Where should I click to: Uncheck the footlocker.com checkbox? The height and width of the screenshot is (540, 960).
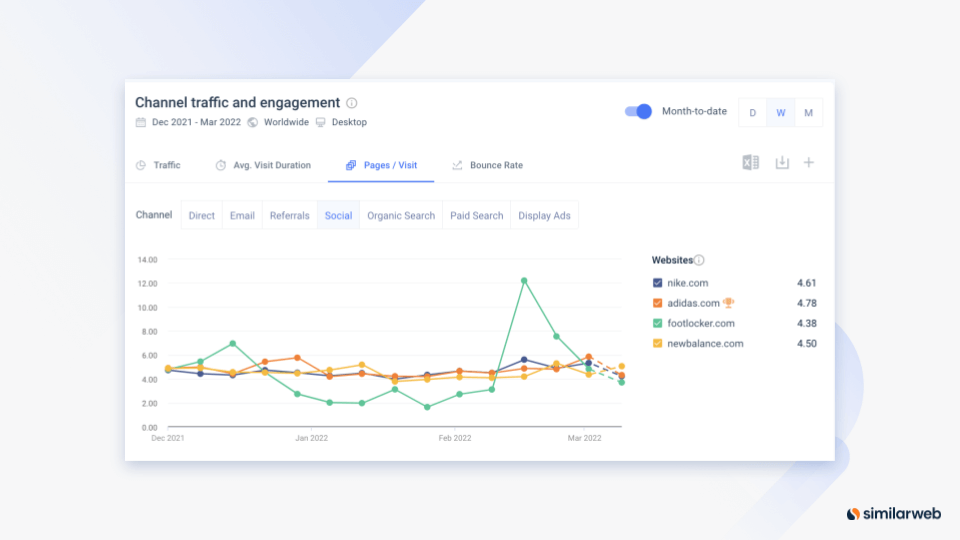(658, 323)
